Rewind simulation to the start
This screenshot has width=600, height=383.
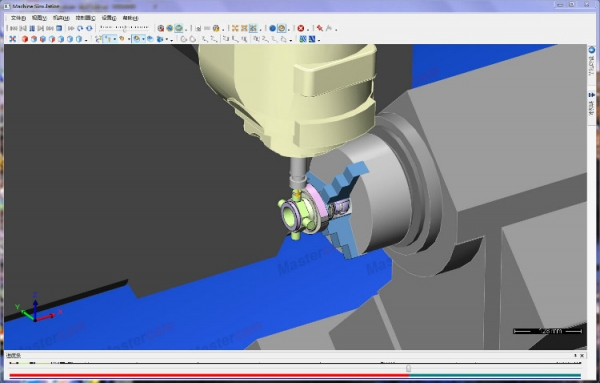[x=14, y=28]
